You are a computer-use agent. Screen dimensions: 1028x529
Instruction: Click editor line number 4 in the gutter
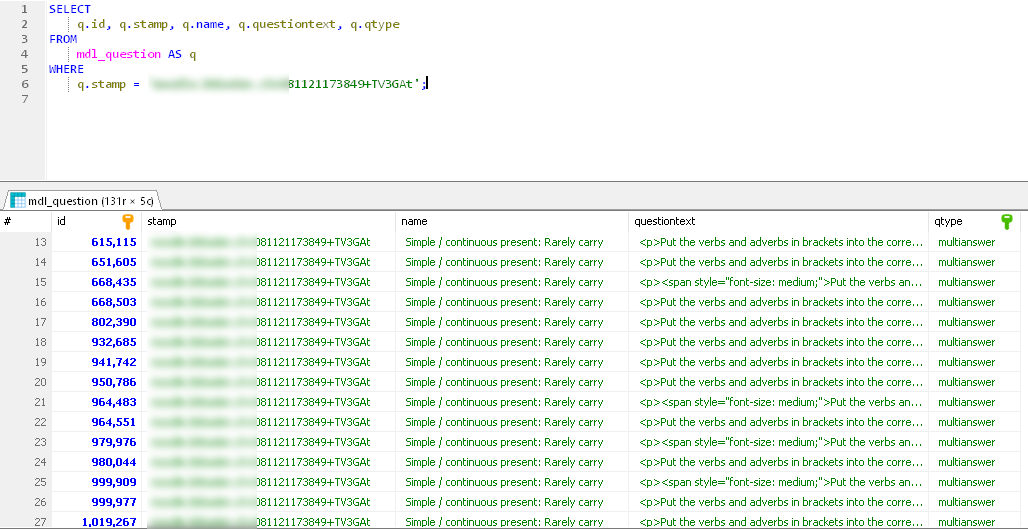pyautogui.click(x=24, y=54)
